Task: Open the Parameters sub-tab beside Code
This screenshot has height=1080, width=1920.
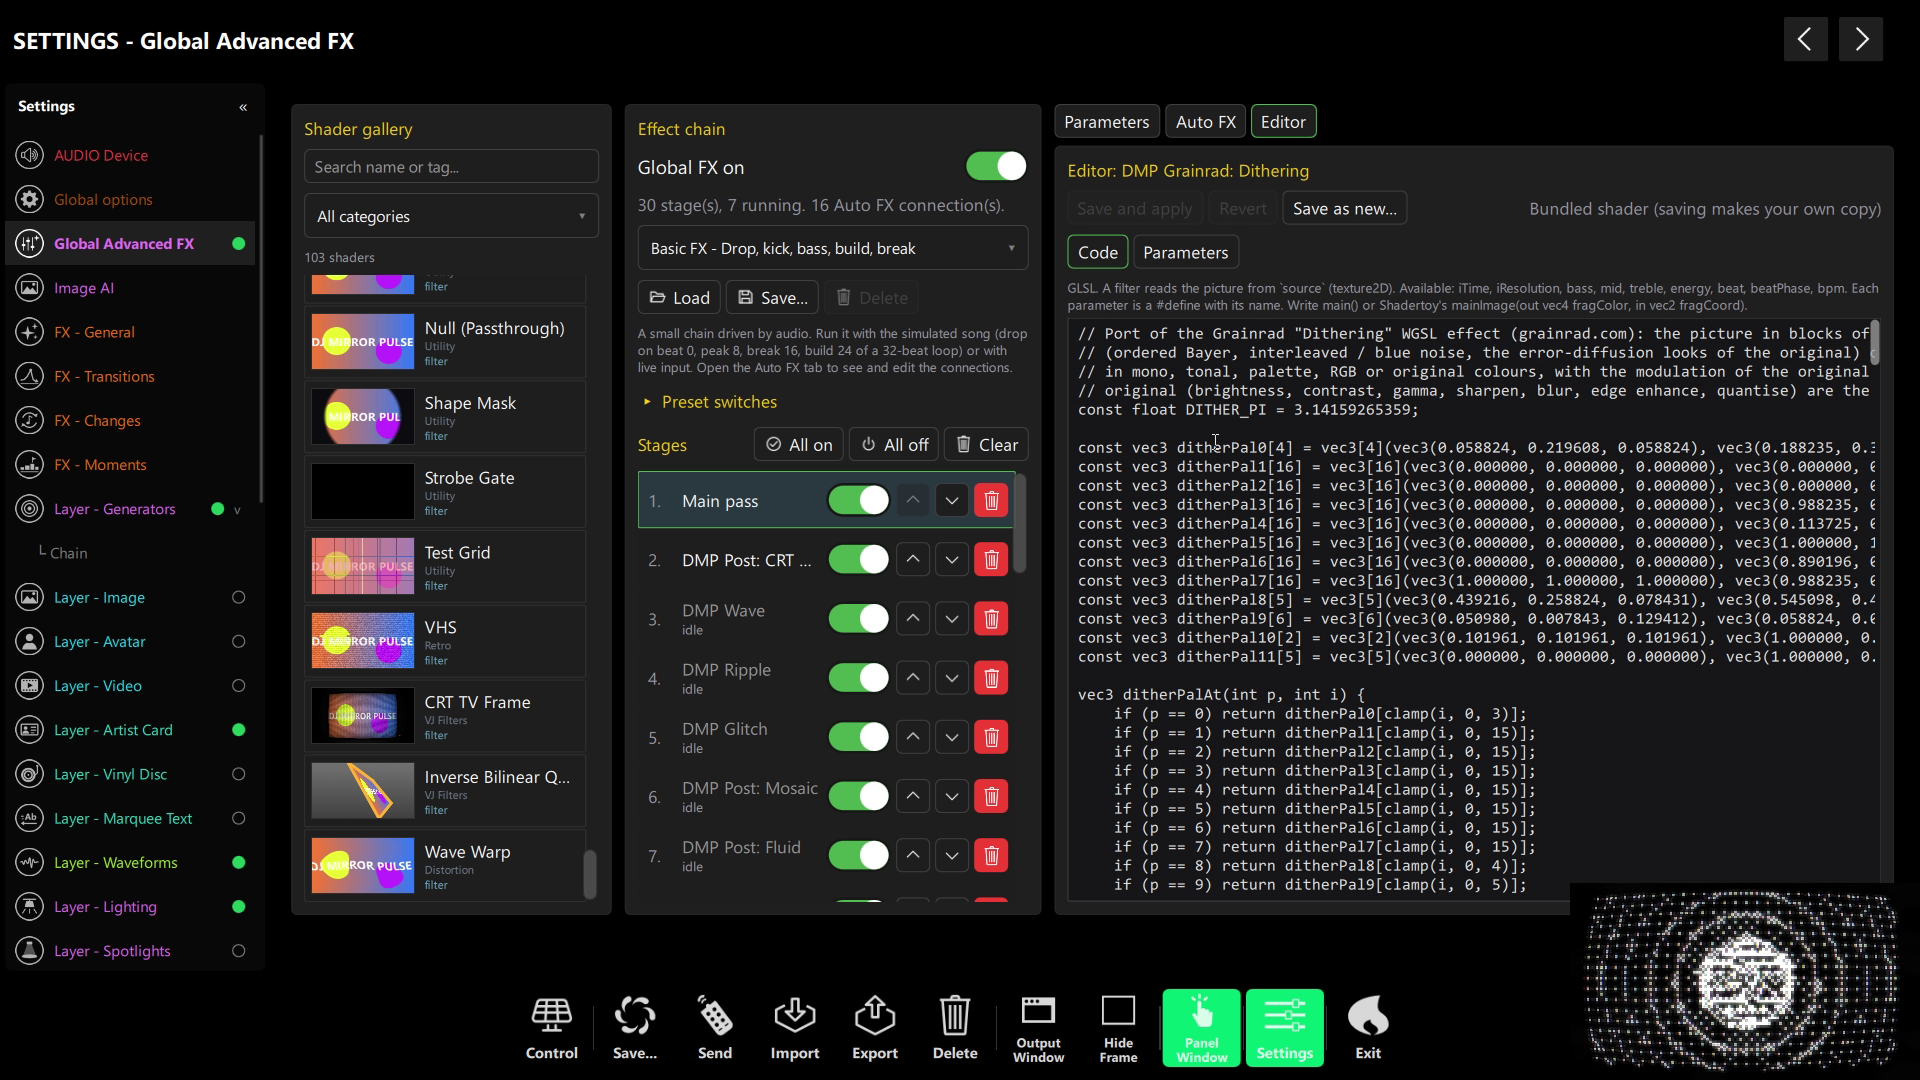Action: [1185, 253]
